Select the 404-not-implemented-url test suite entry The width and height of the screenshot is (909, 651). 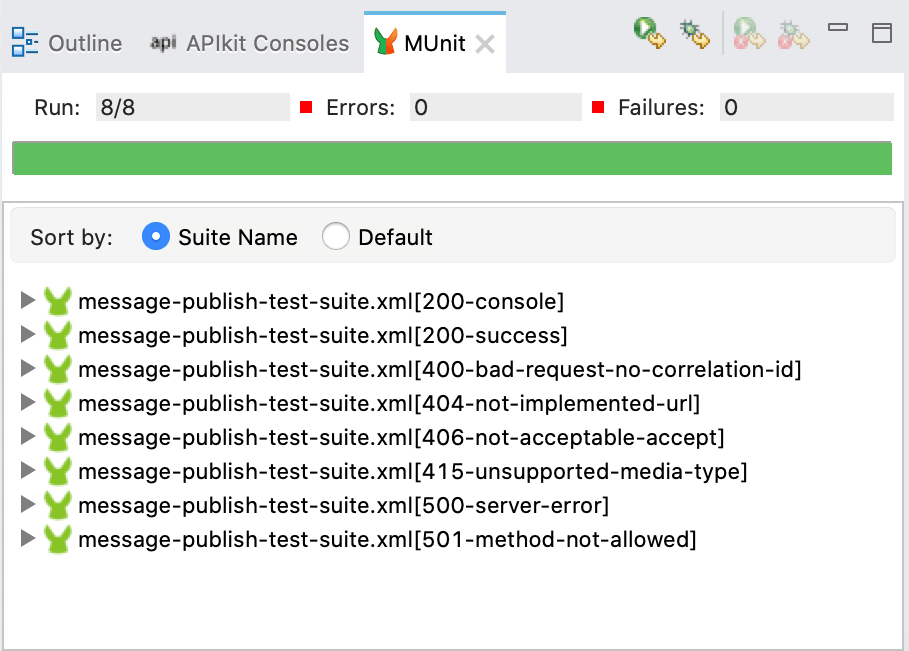pos(388,403)
